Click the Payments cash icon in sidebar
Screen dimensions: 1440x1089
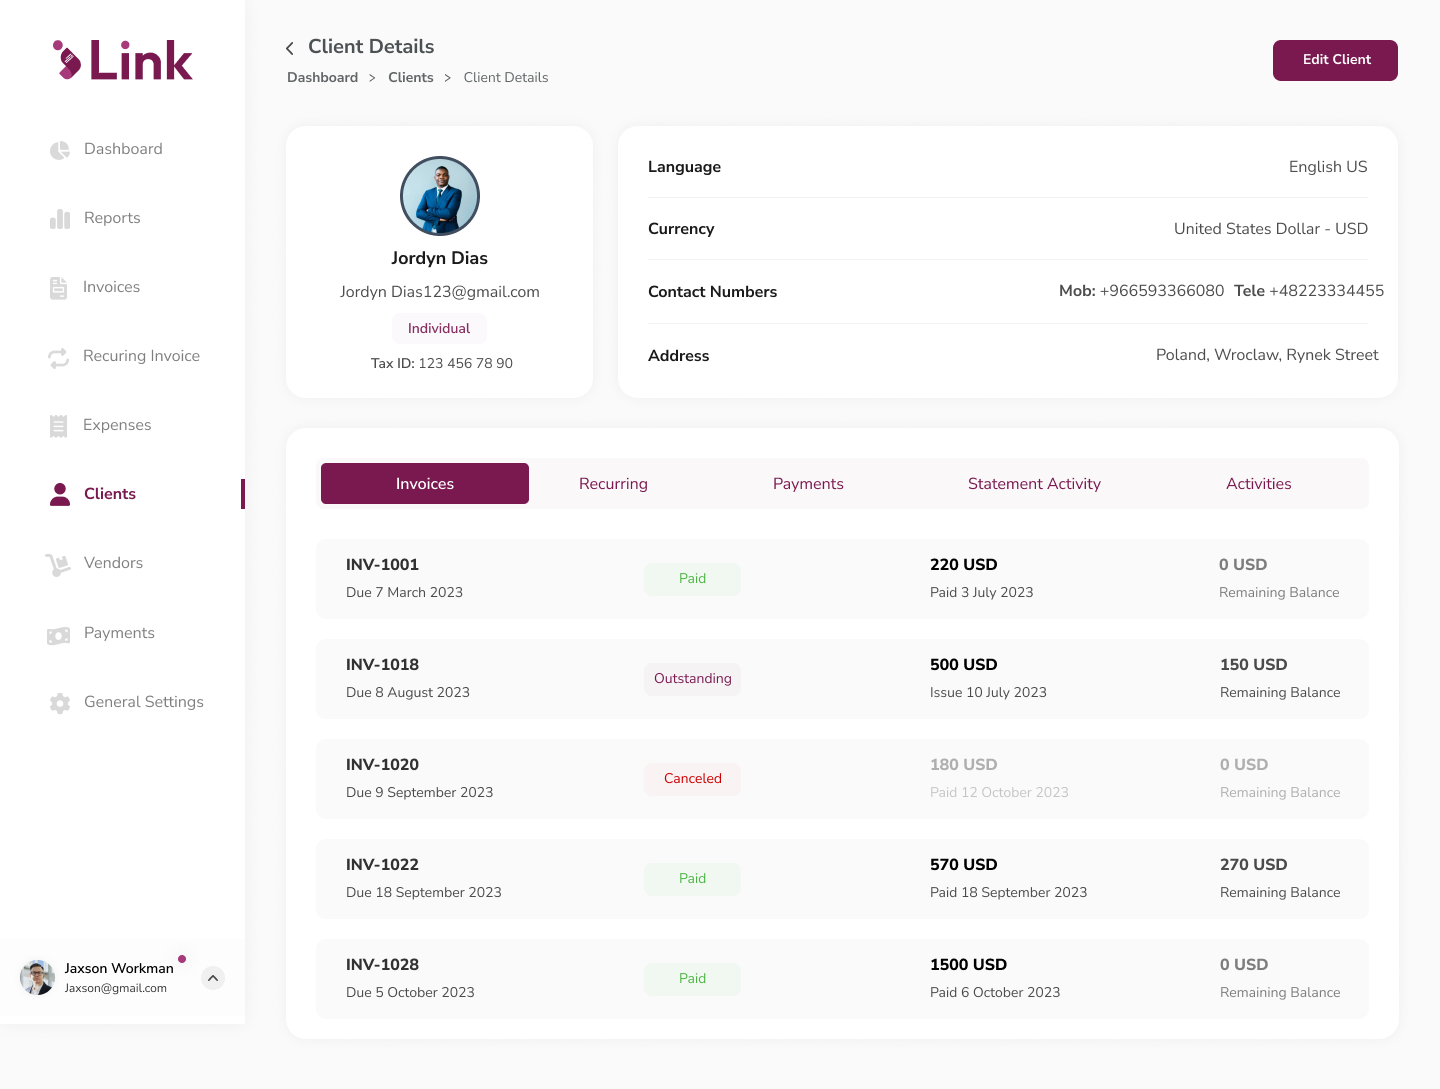(59, 635)
